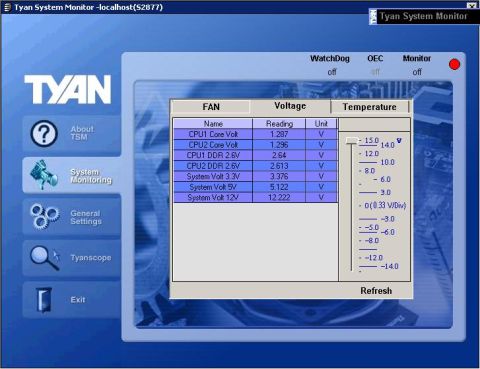The width and height of the screenshot is (480, 369).
Task: Close the Tyan System Monitor window
Action: pyautogui.click(x=471, y=5)
